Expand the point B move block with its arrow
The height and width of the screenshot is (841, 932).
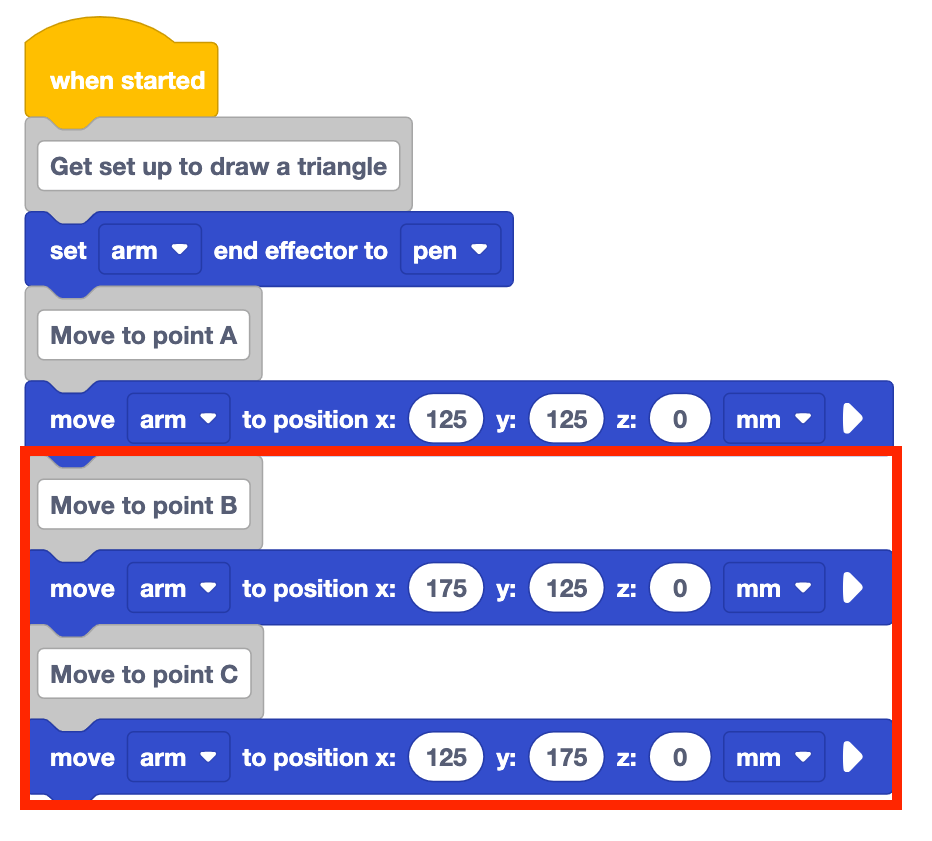pyautogui.click(x=852, y=589)
